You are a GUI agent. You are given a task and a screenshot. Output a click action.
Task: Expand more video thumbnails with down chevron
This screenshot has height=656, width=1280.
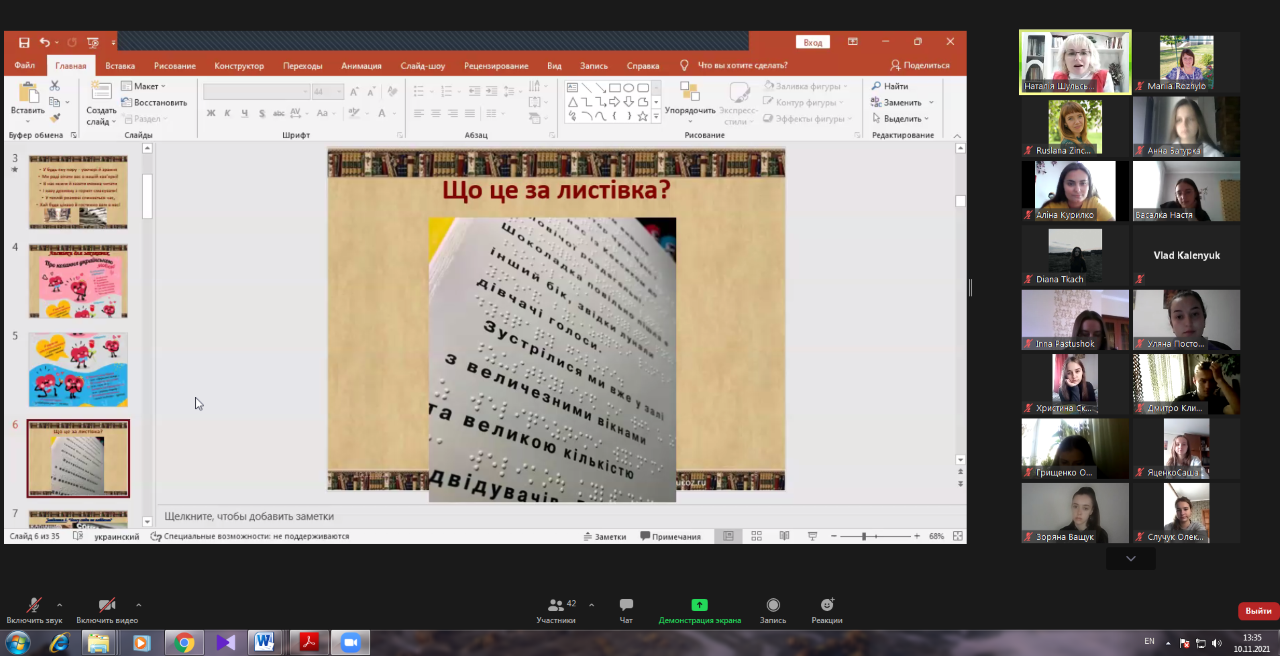[1130, 559]
